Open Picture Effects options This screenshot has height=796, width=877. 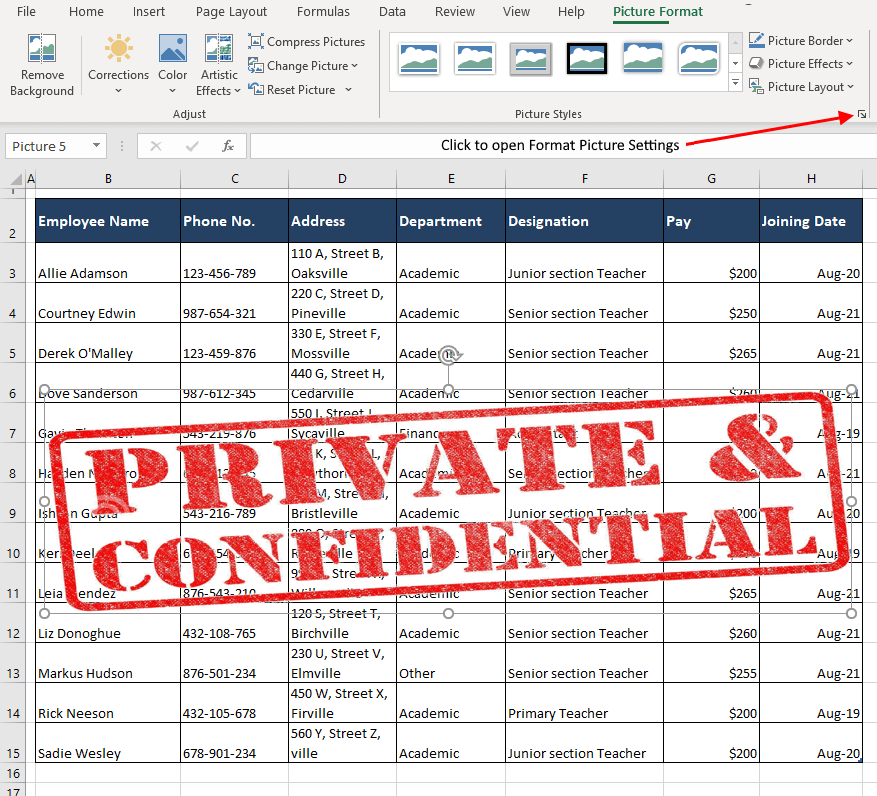(x=801, y=63)
